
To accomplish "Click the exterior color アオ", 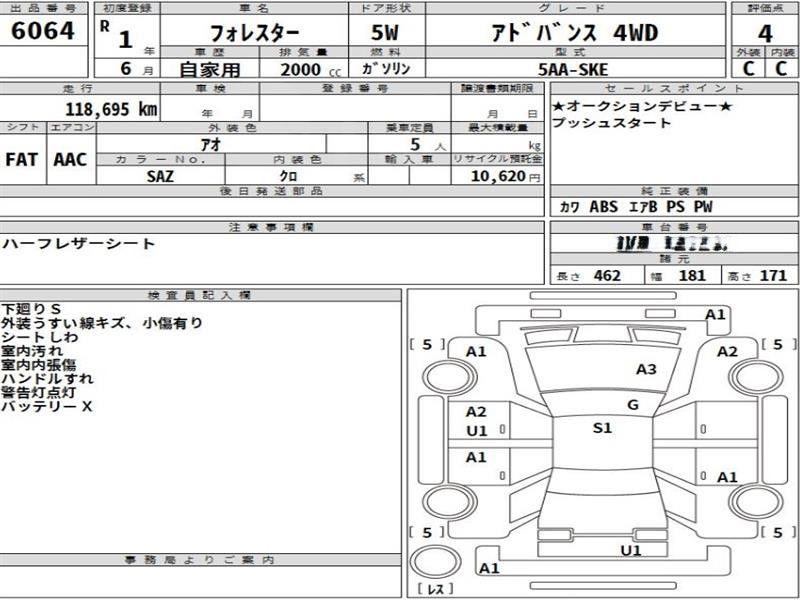I will [x=211, y=144].
